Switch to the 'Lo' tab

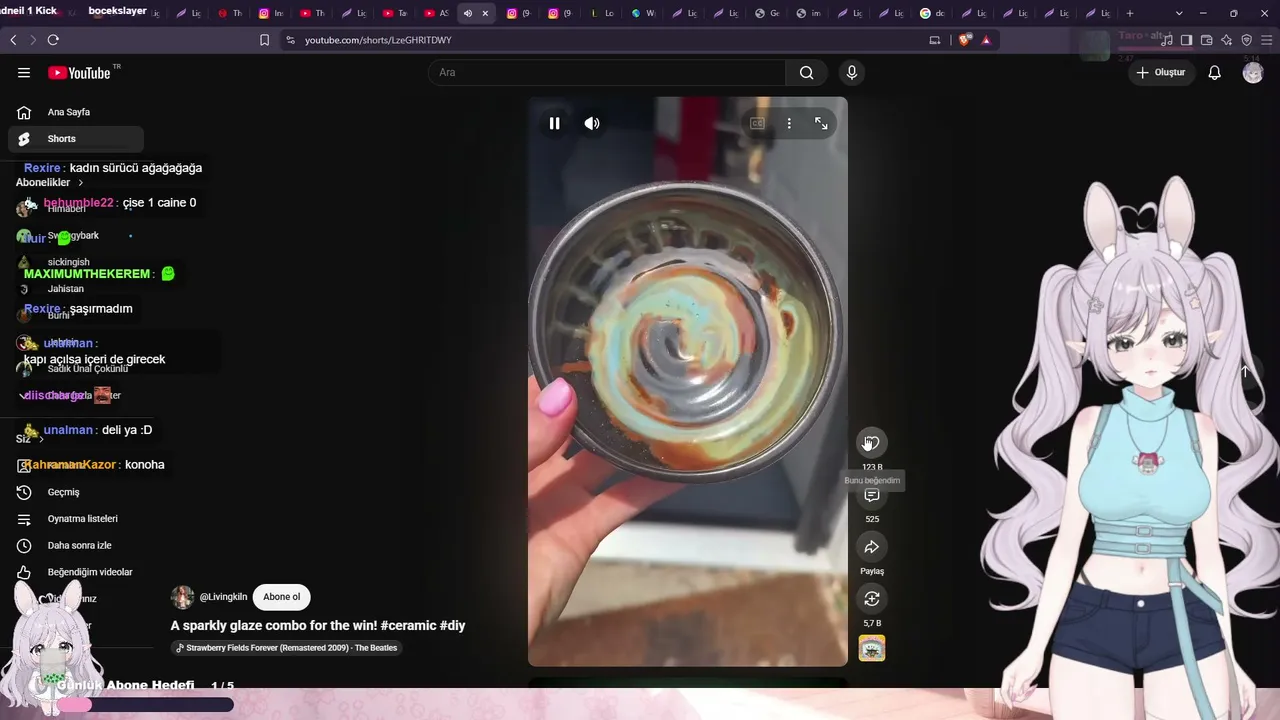603,13
